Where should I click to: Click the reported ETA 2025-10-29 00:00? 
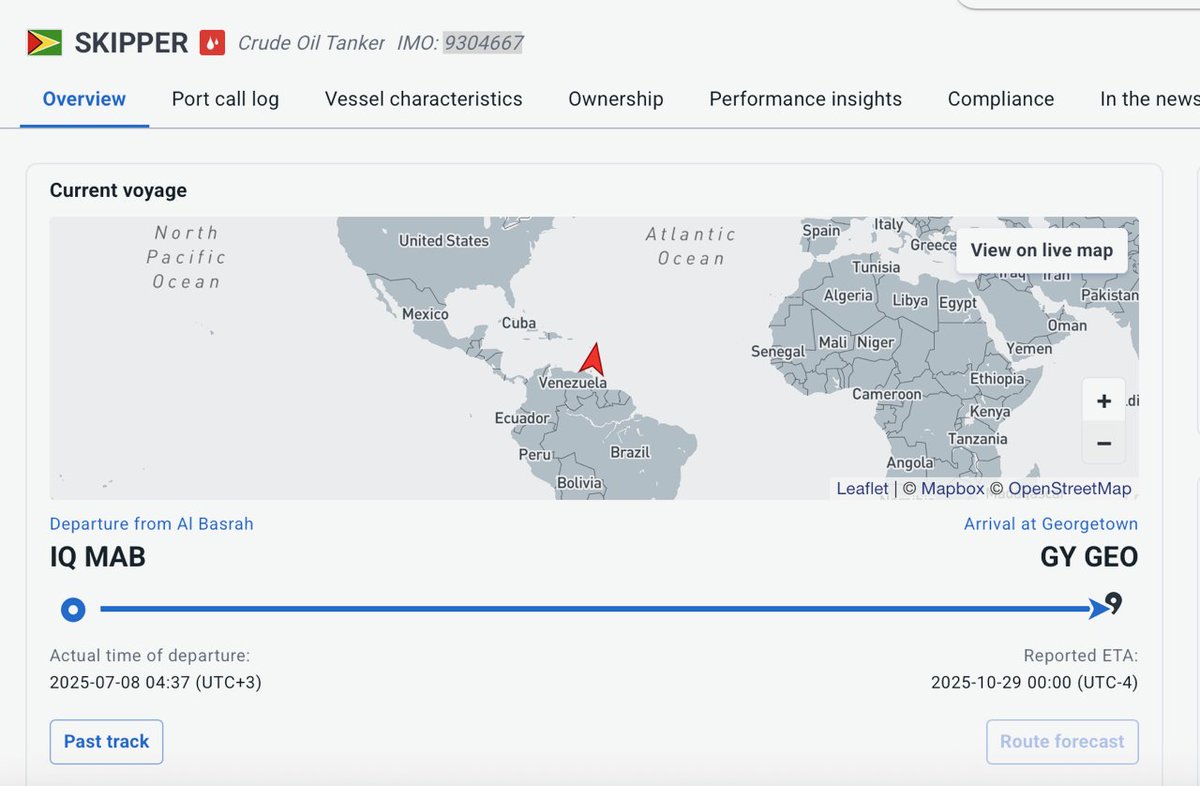point(1034,683)
